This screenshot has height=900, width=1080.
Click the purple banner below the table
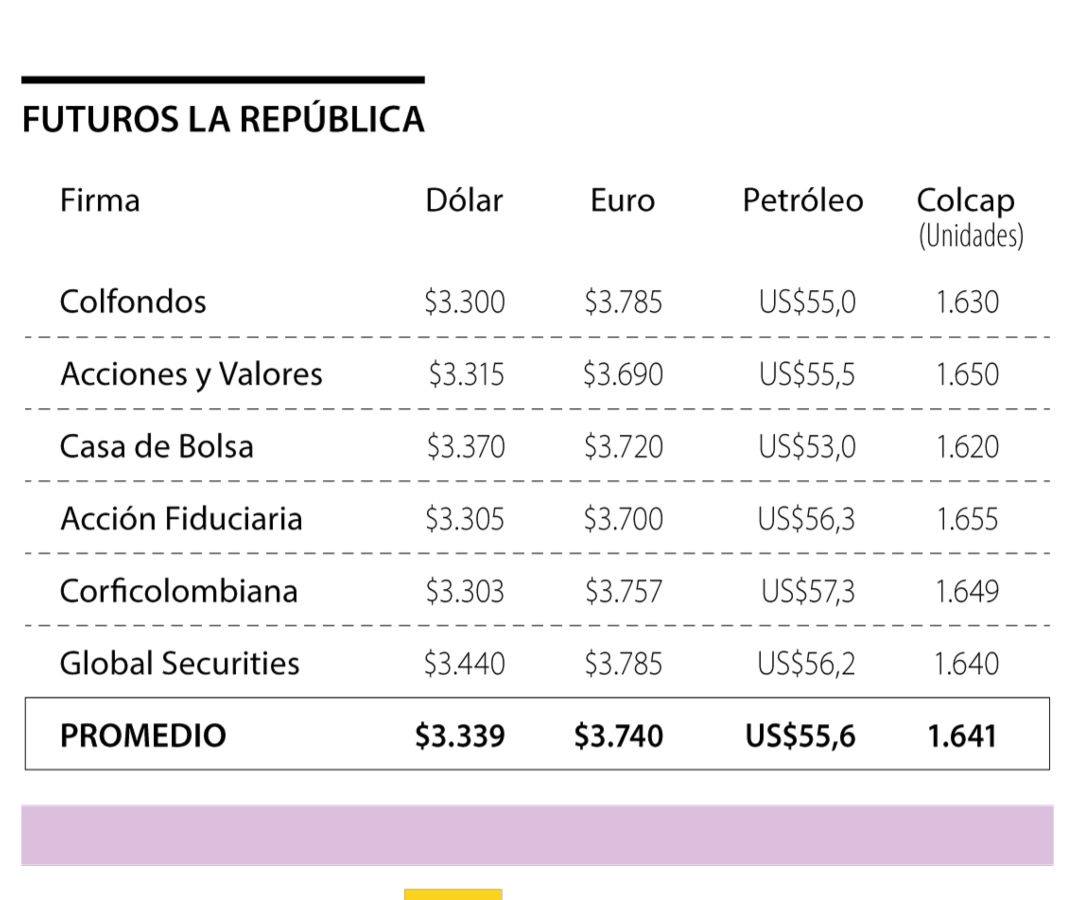click(537, 835)
